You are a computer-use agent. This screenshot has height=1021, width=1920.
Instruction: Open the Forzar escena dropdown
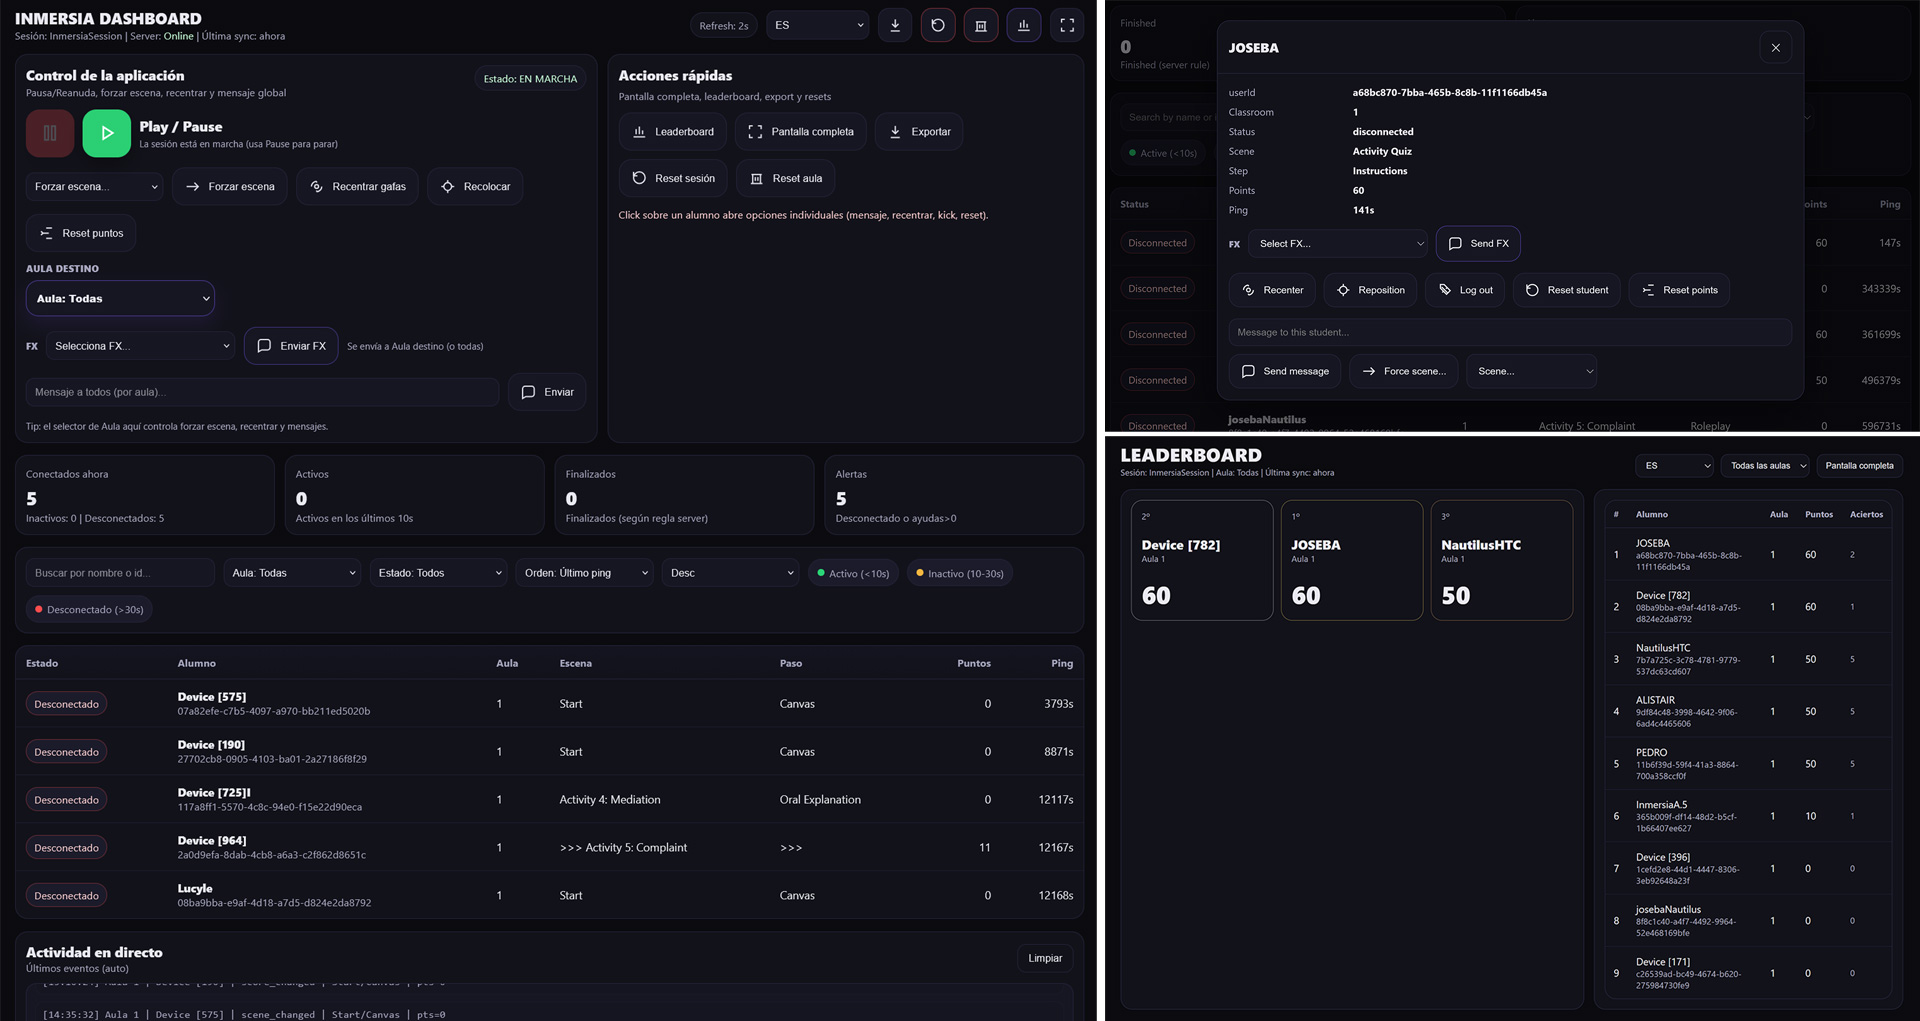95,187
